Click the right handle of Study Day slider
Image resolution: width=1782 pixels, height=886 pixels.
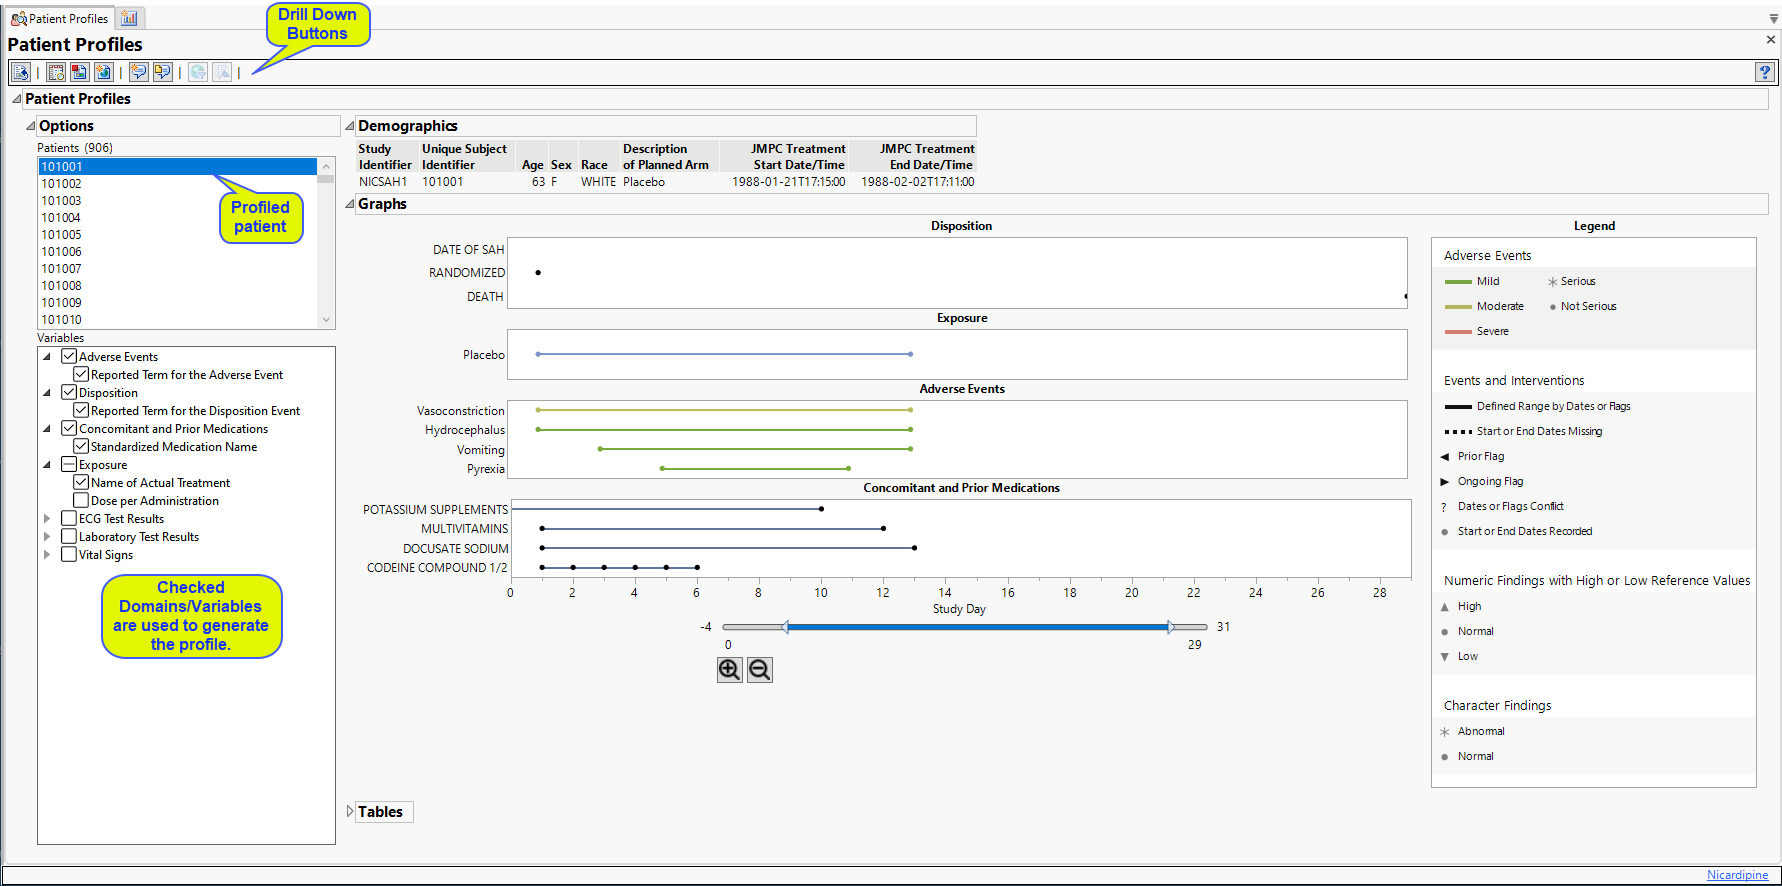click(1170, 627)
